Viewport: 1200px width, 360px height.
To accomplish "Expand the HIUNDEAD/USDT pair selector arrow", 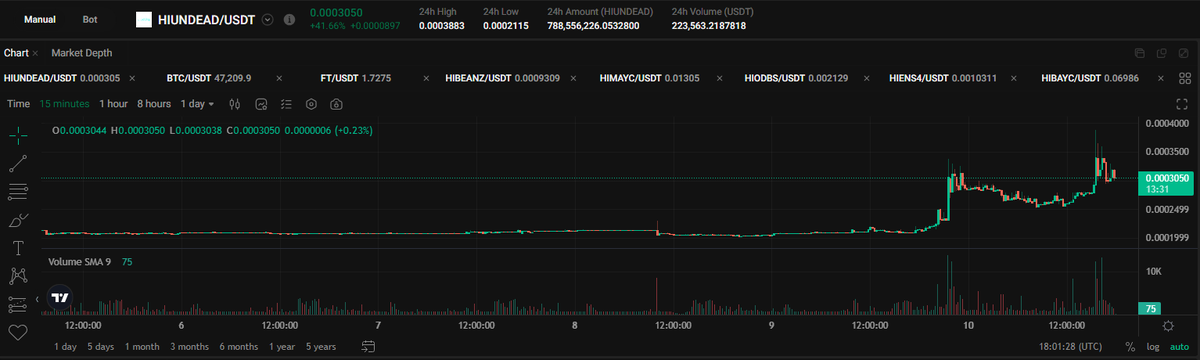I will click(268, 20).
